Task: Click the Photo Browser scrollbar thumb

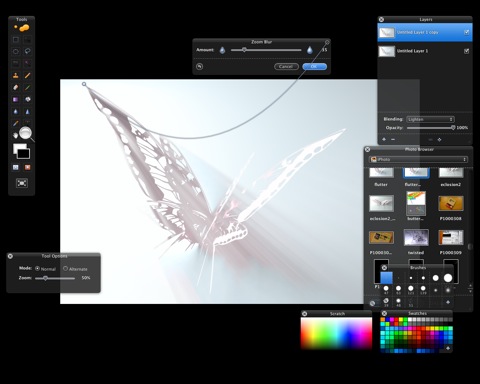Action: [x=470, y=247]
